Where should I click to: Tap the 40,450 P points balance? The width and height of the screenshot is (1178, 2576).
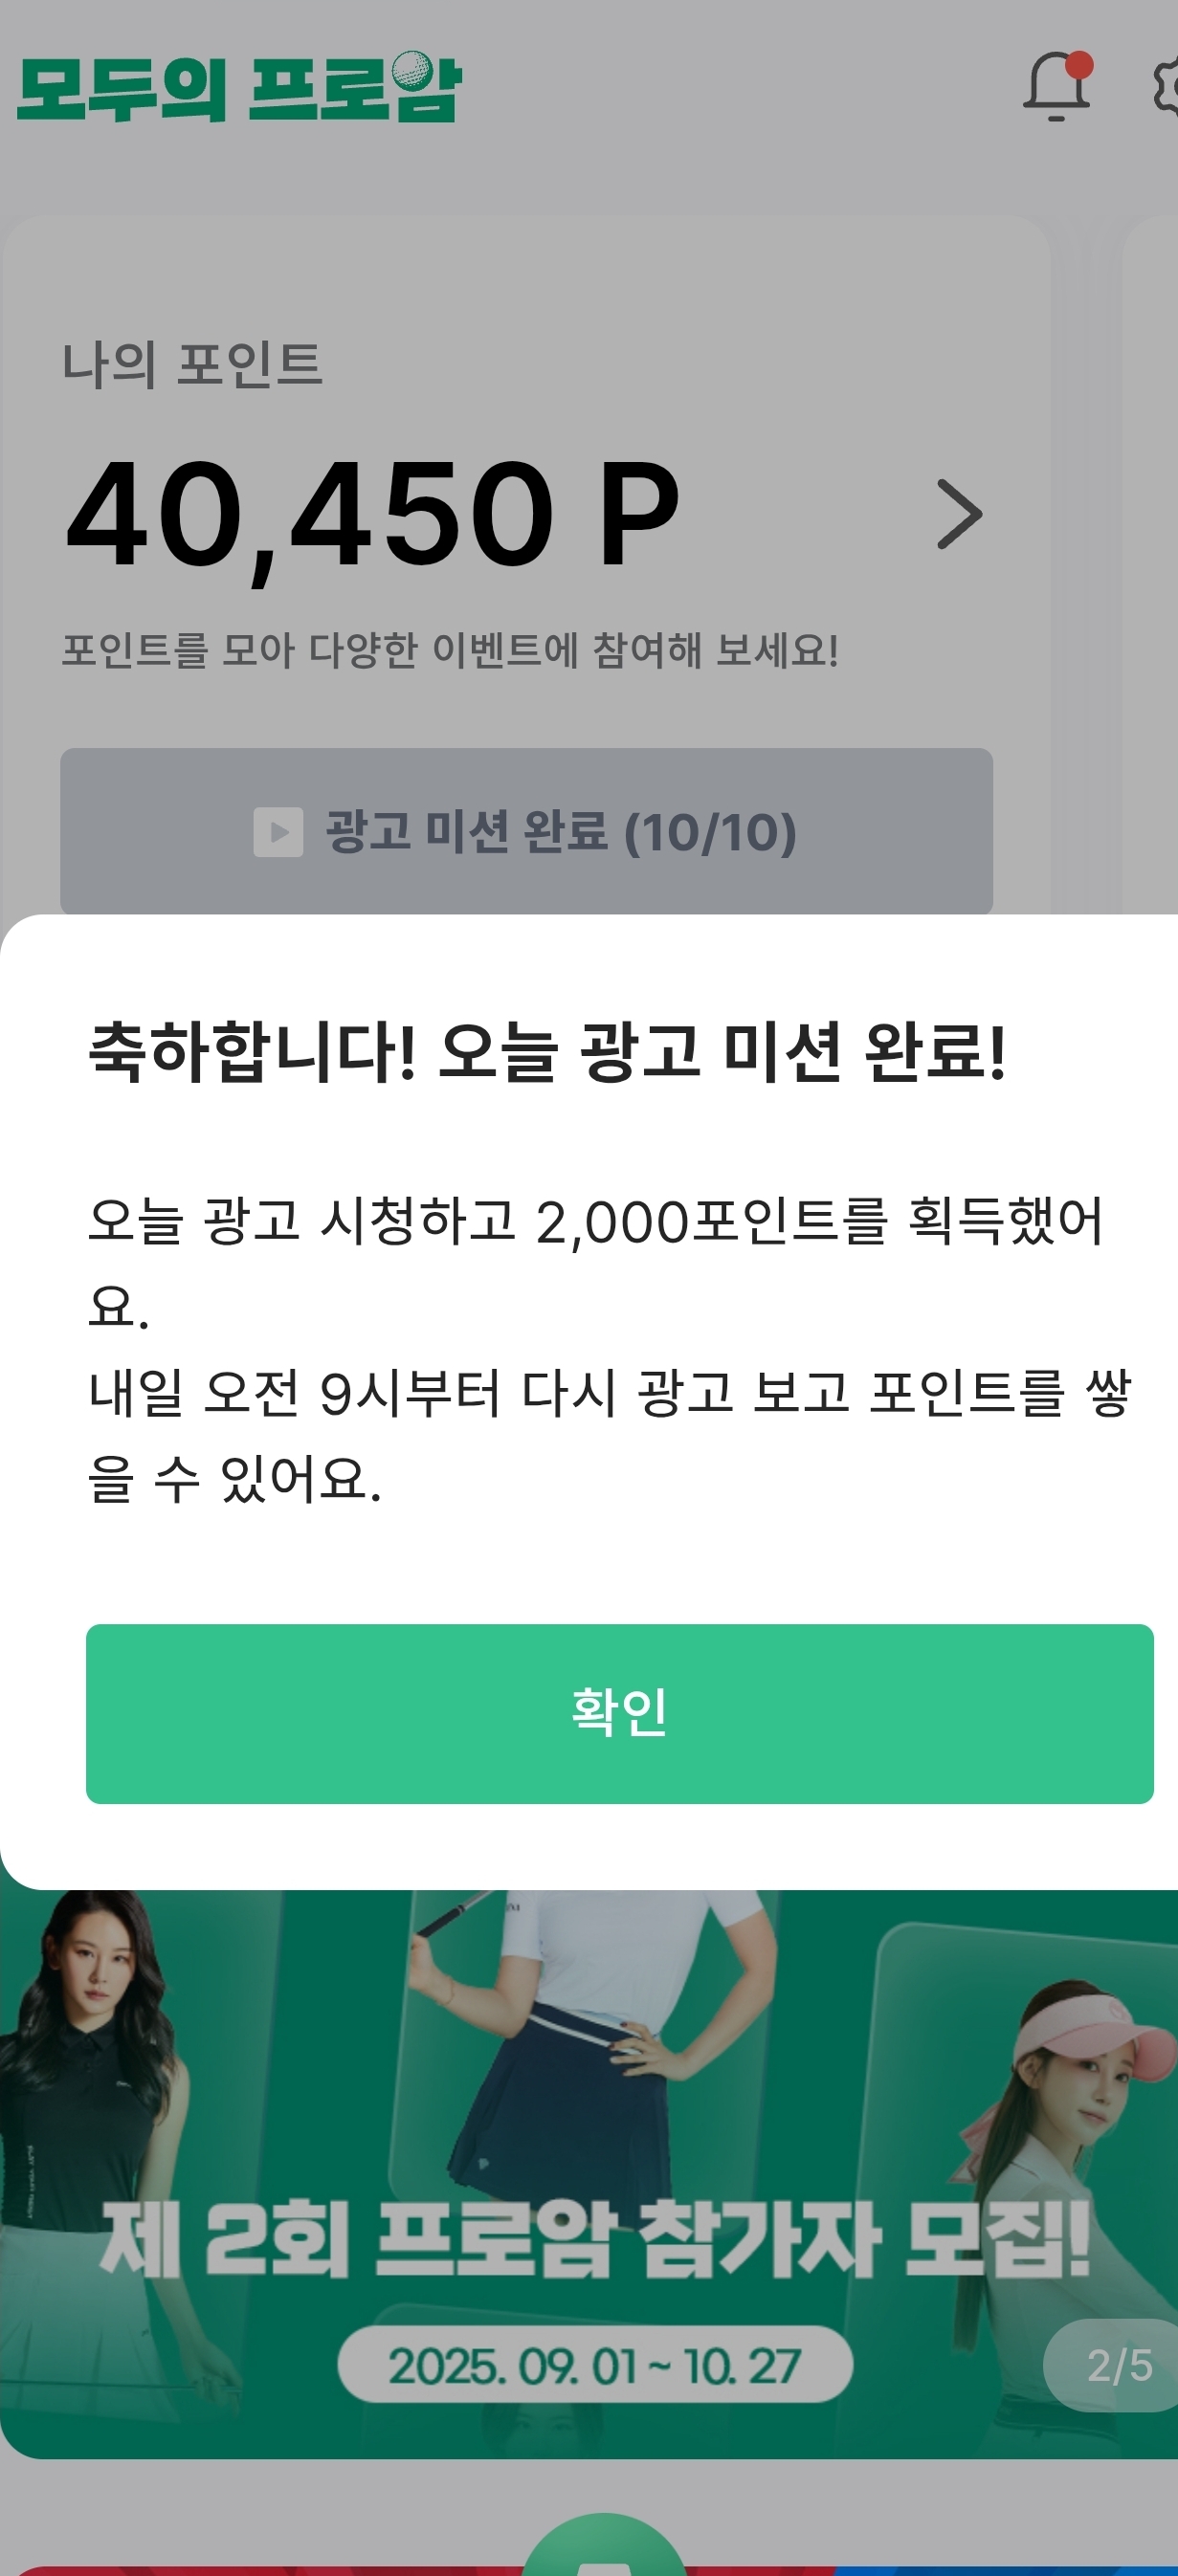[x=372, y=514]
